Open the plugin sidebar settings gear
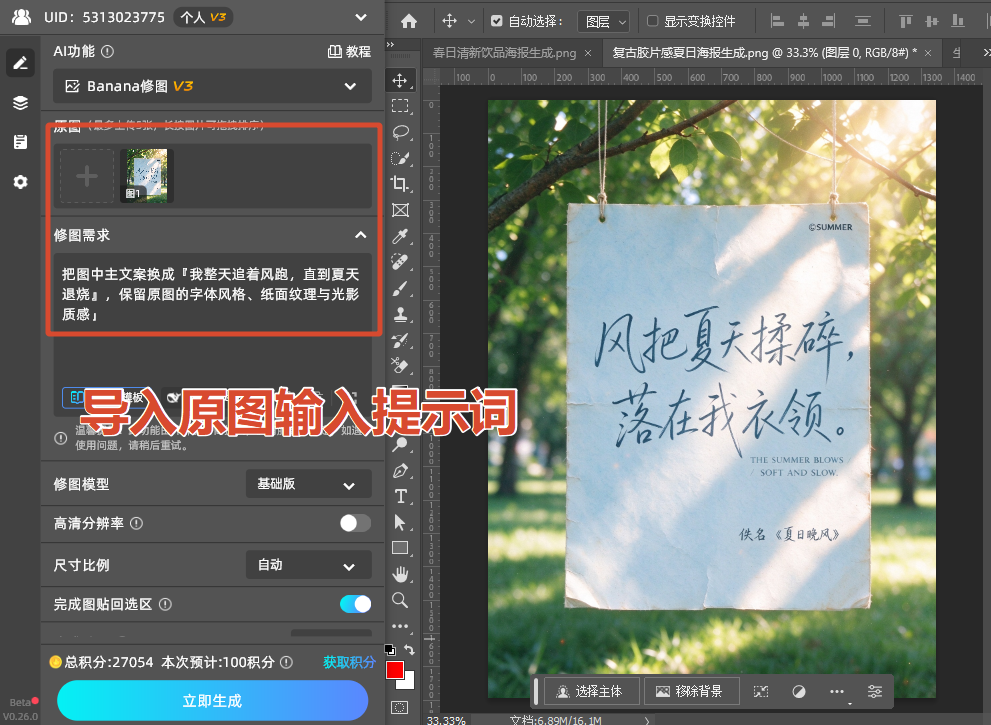Viewport: 991px width, 725px height. click(x=20, y=182)
